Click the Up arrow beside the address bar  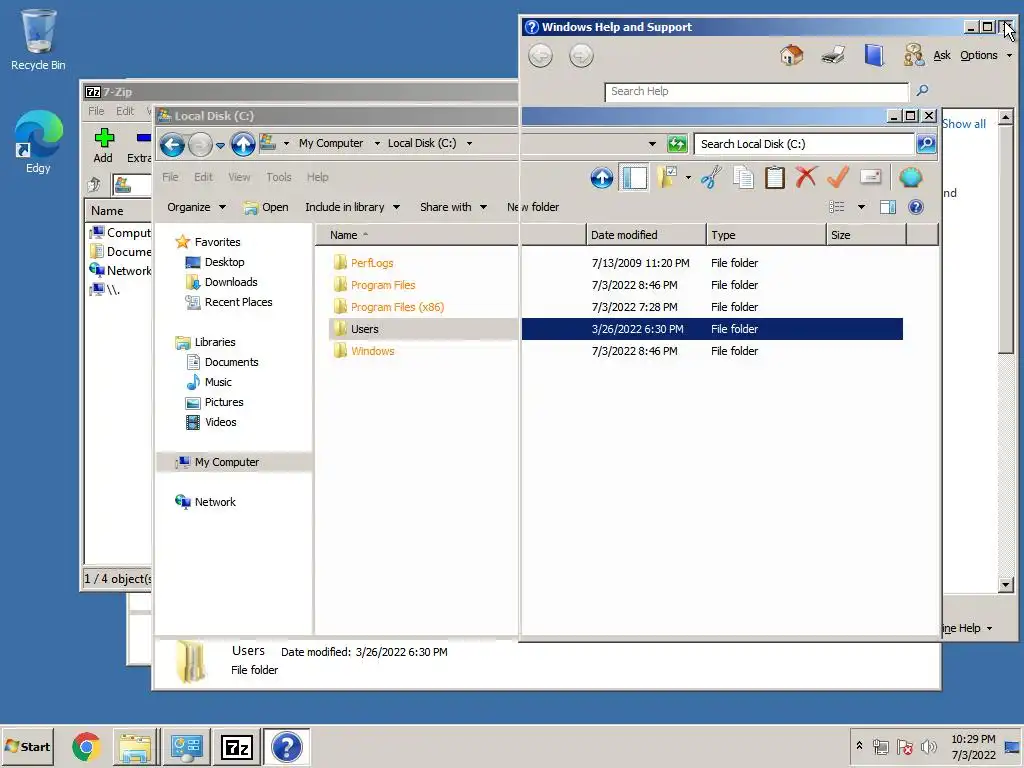(x=243, y=144)
